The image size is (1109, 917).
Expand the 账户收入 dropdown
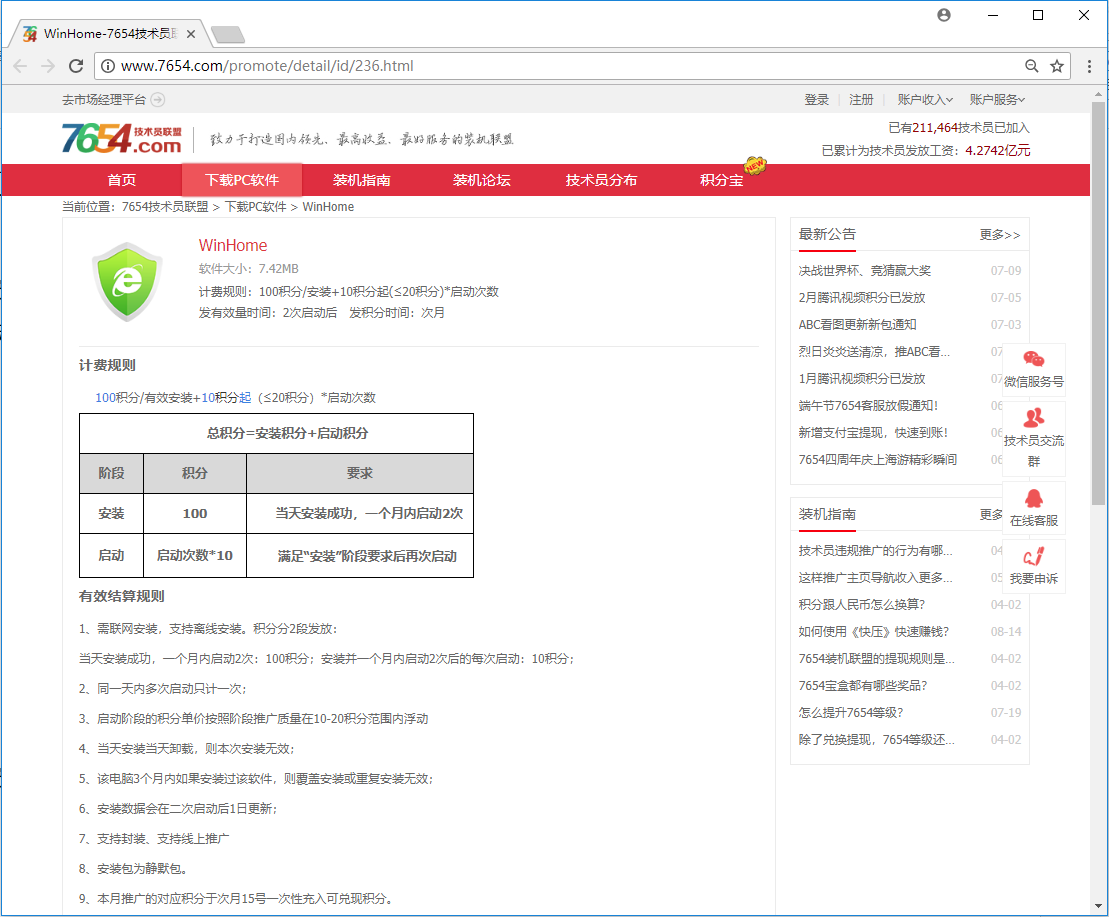(925, 100)
